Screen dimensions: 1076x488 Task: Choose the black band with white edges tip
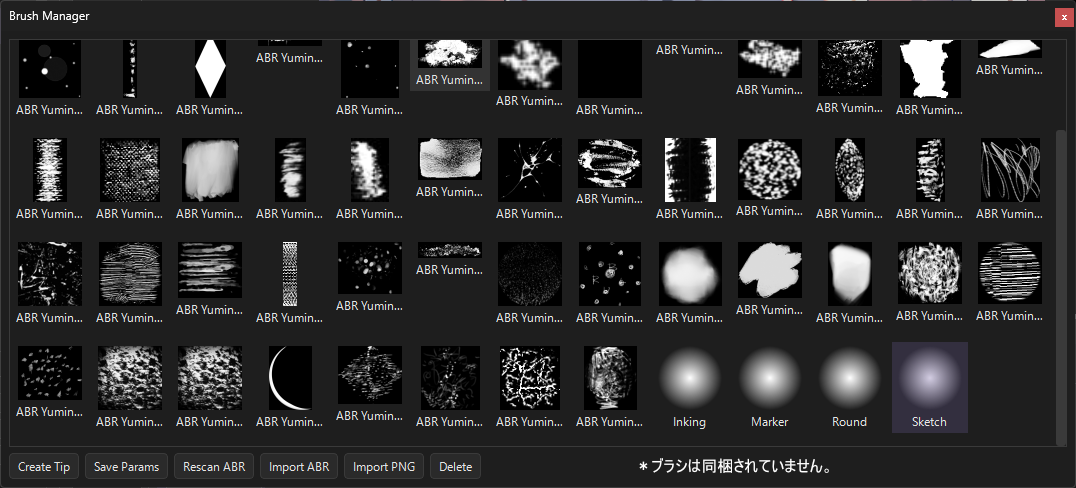click(x=689, y=170)
